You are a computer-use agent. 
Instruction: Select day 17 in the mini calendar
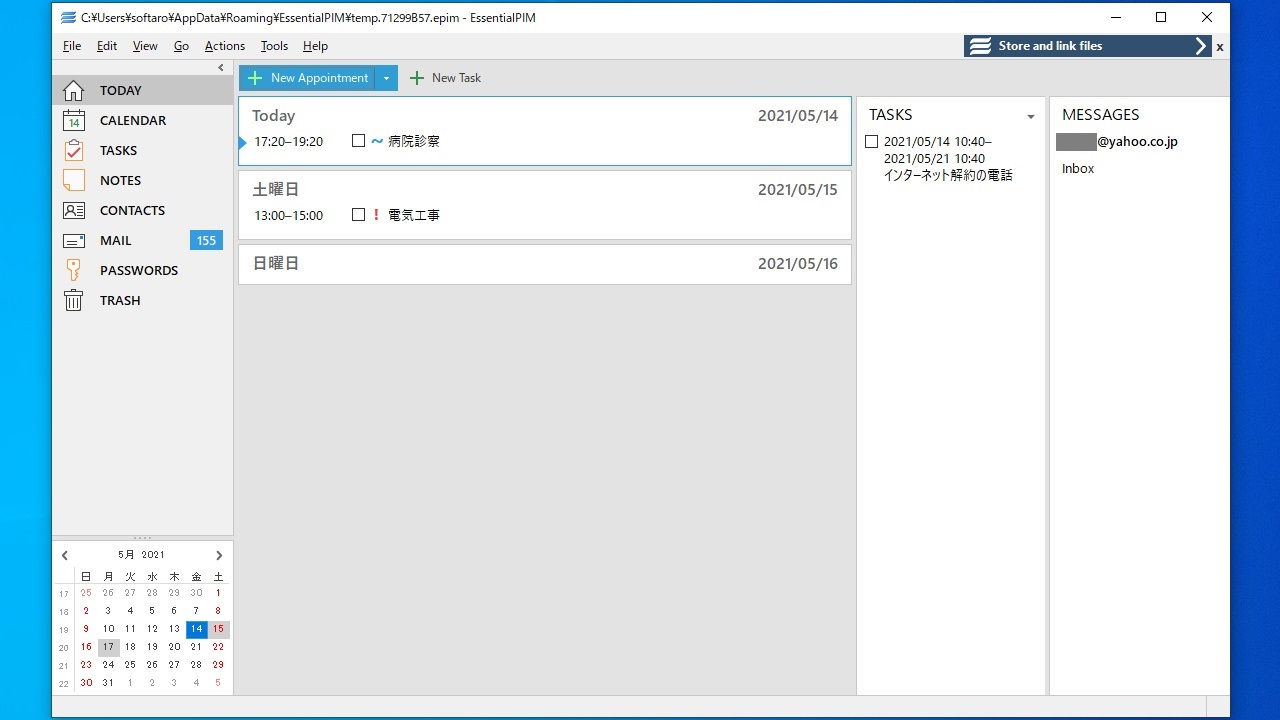pyautogui.click(x=108, y=647)
